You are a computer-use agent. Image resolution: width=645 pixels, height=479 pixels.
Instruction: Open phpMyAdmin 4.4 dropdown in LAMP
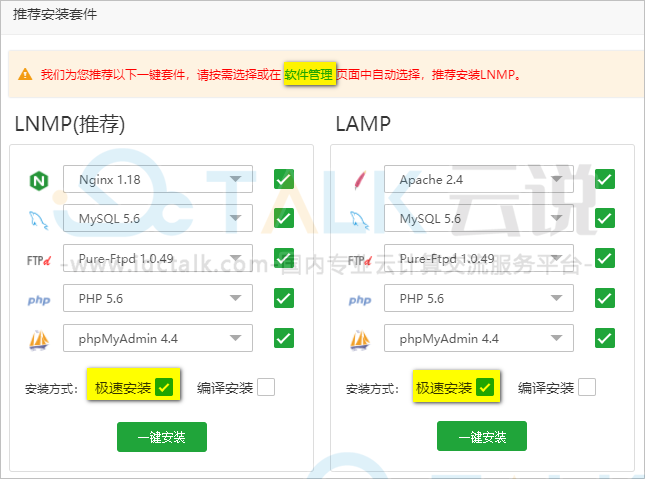click(x=479, y=338)
